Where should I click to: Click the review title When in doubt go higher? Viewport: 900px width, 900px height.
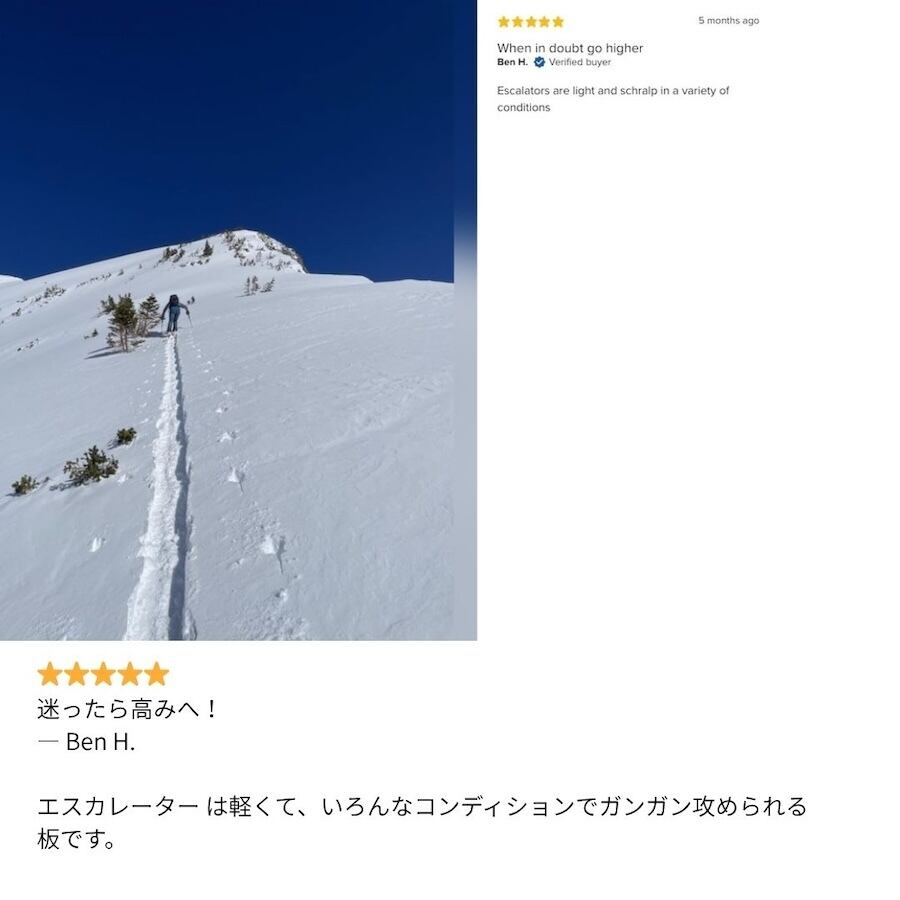[570, 48]
